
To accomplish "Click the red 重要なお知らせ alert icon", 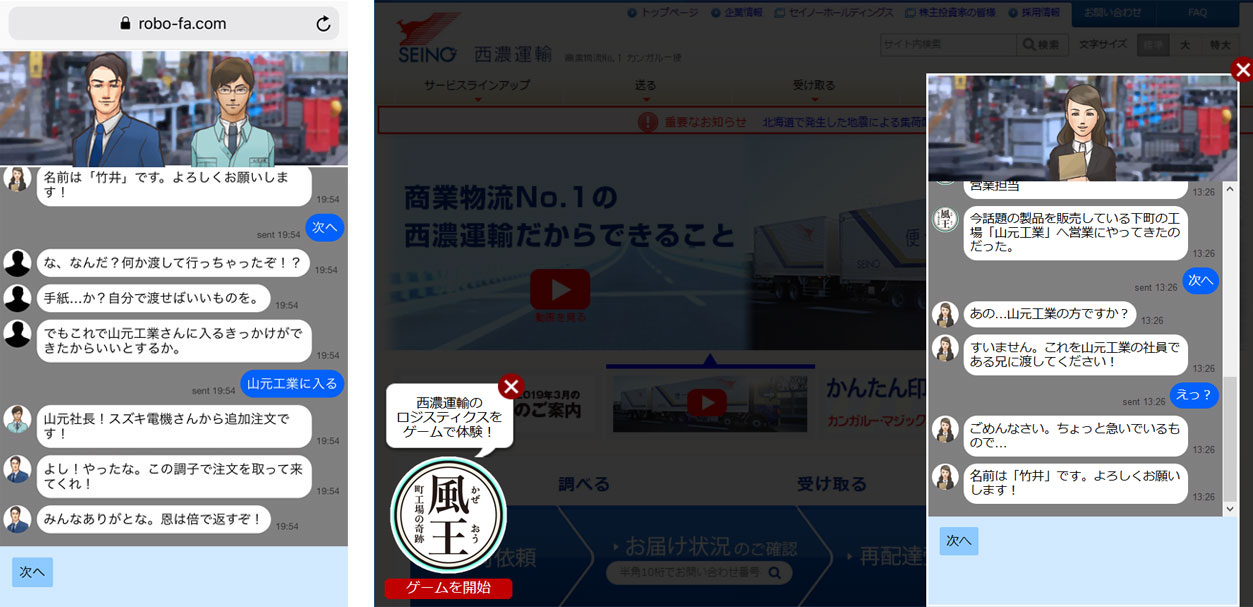I will (649, 121).
